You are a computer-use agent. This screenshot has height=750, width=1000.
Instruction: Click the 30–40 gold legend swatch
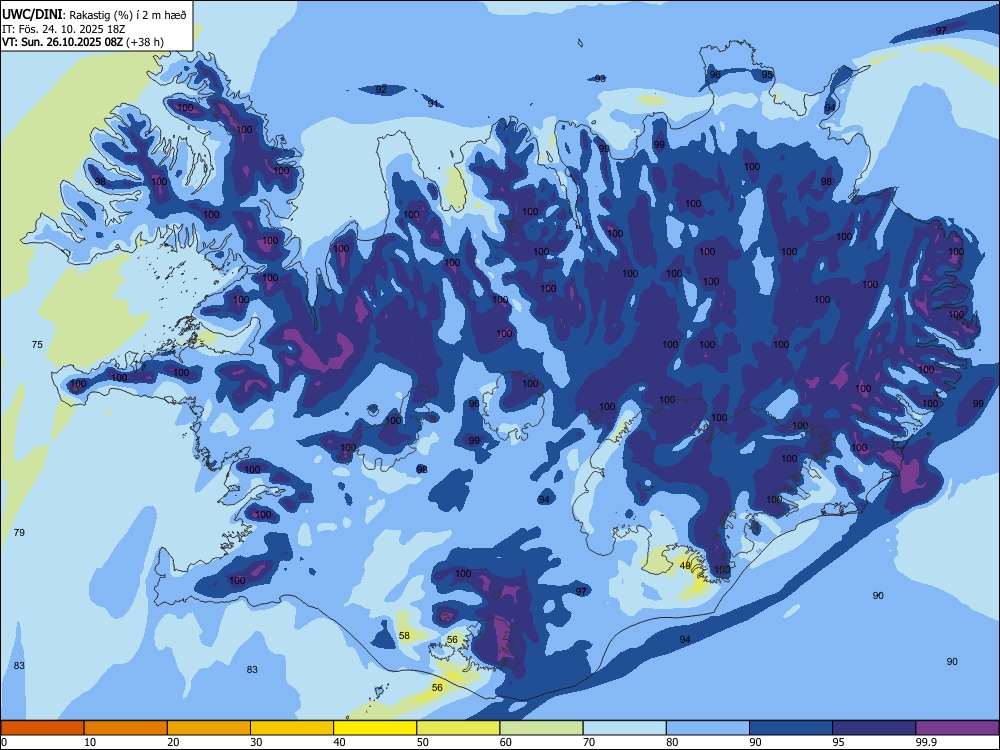coord(292,728)
